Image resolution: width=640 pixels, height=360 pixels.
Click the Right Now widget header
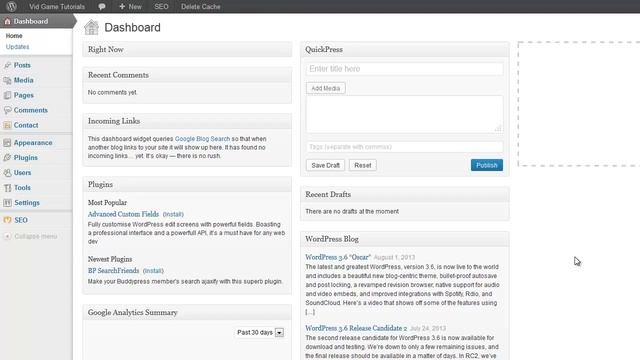click(x=187, y=49)
